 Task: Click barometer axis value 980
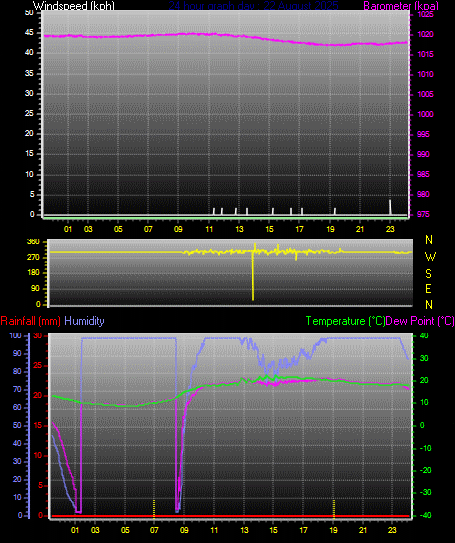click(423, 194)
